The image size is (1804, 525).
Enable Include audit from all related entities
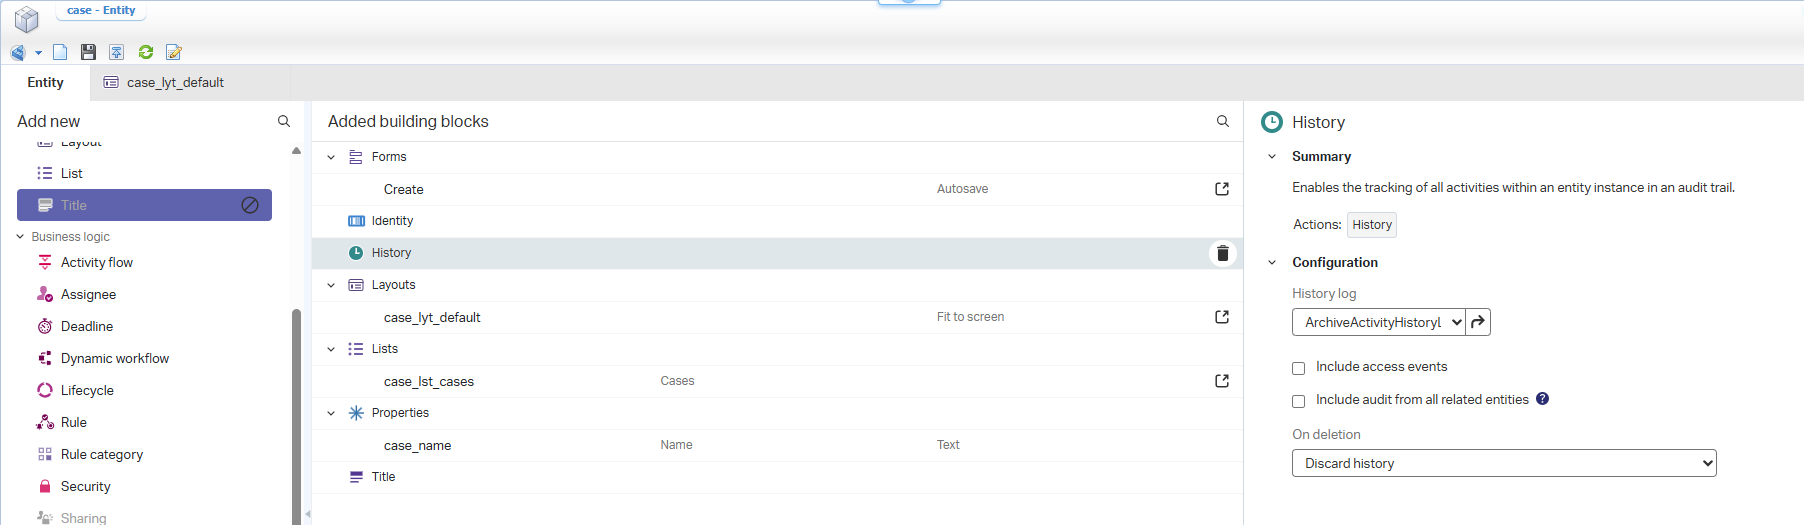pyautogui.click(x=1298, y=401)
